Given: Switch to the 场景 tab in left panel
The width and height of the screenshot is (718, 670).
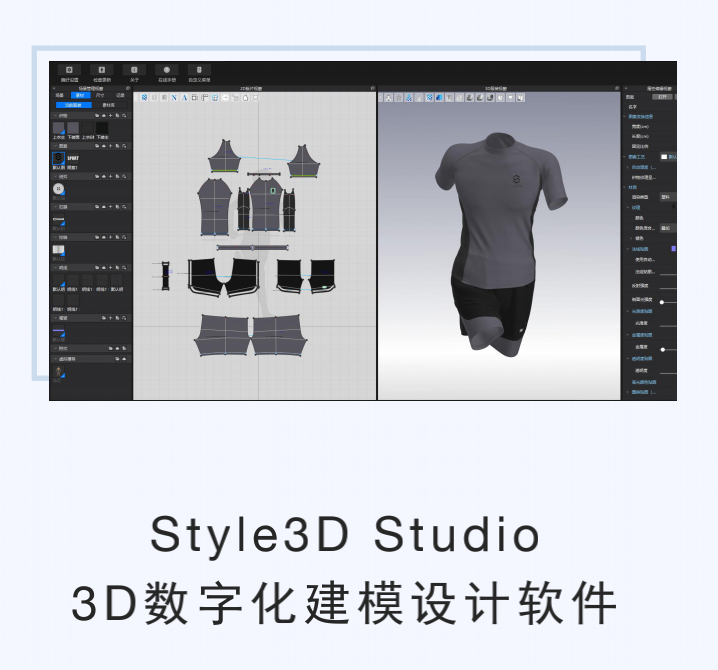Looking at the screenshot, I should [60, 95].
